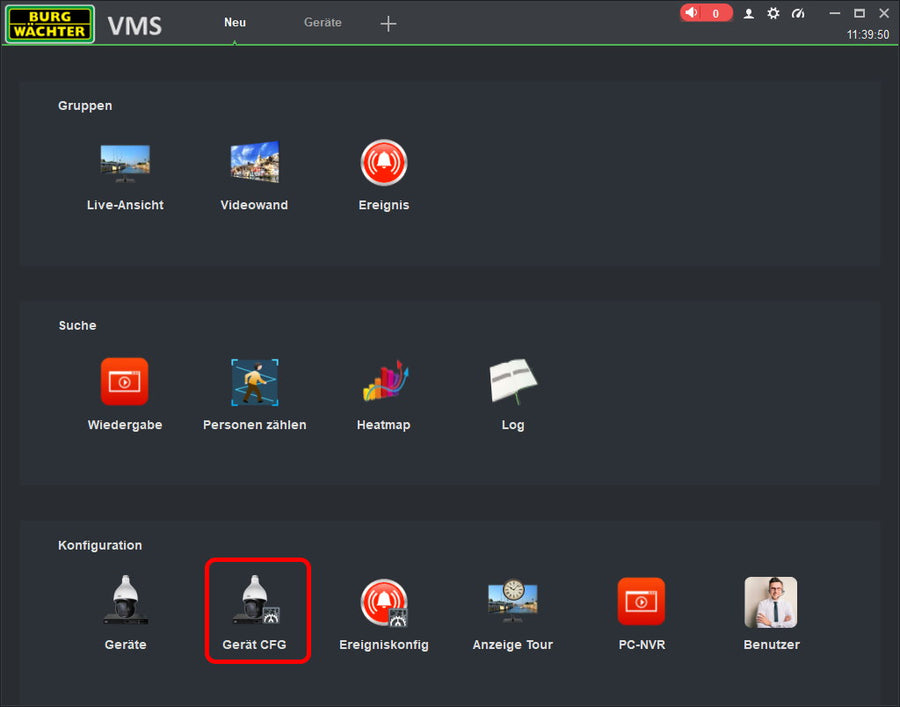Image resolution: width=900 pixels, height=707 pixels.
Task: Open Geräte camera configuration icon
Action: tap(125, 602)
